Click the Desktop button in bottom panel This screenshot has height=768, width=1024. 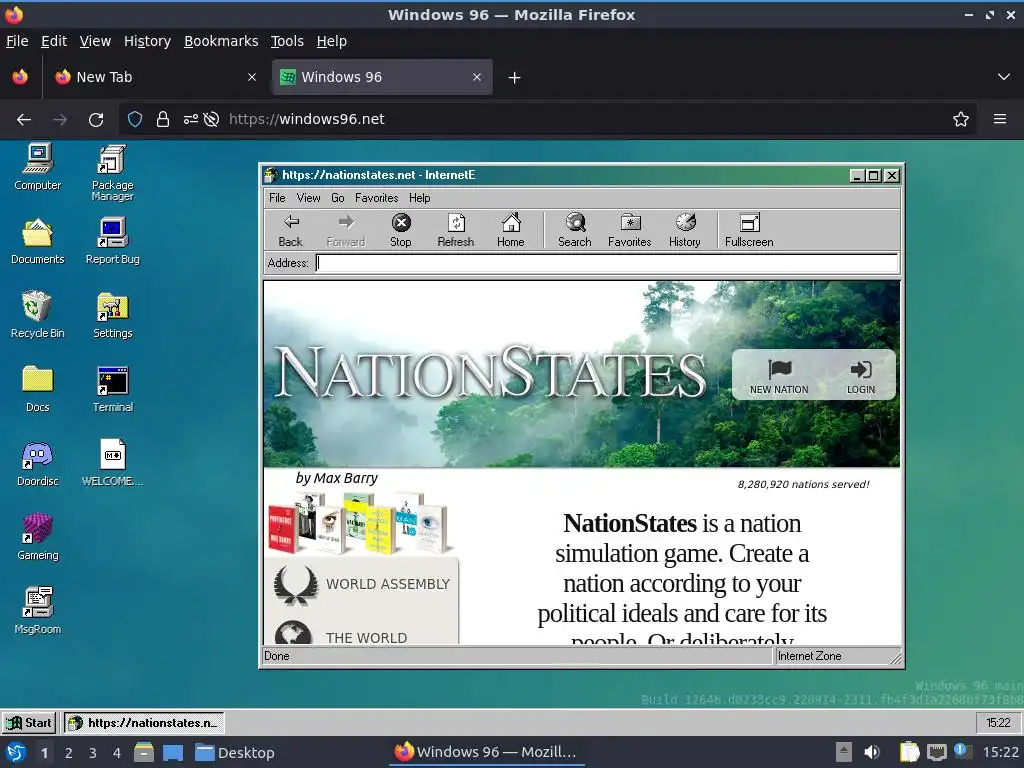pyautogui.click(x=235, y=753)
